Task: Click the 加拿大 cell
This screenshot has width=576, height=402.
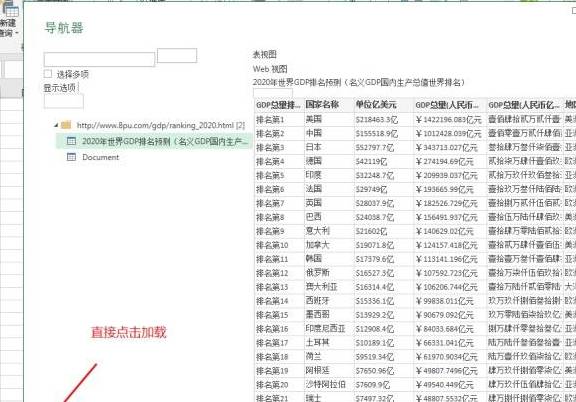Action: pyautogui.click(x=329, y=245)
